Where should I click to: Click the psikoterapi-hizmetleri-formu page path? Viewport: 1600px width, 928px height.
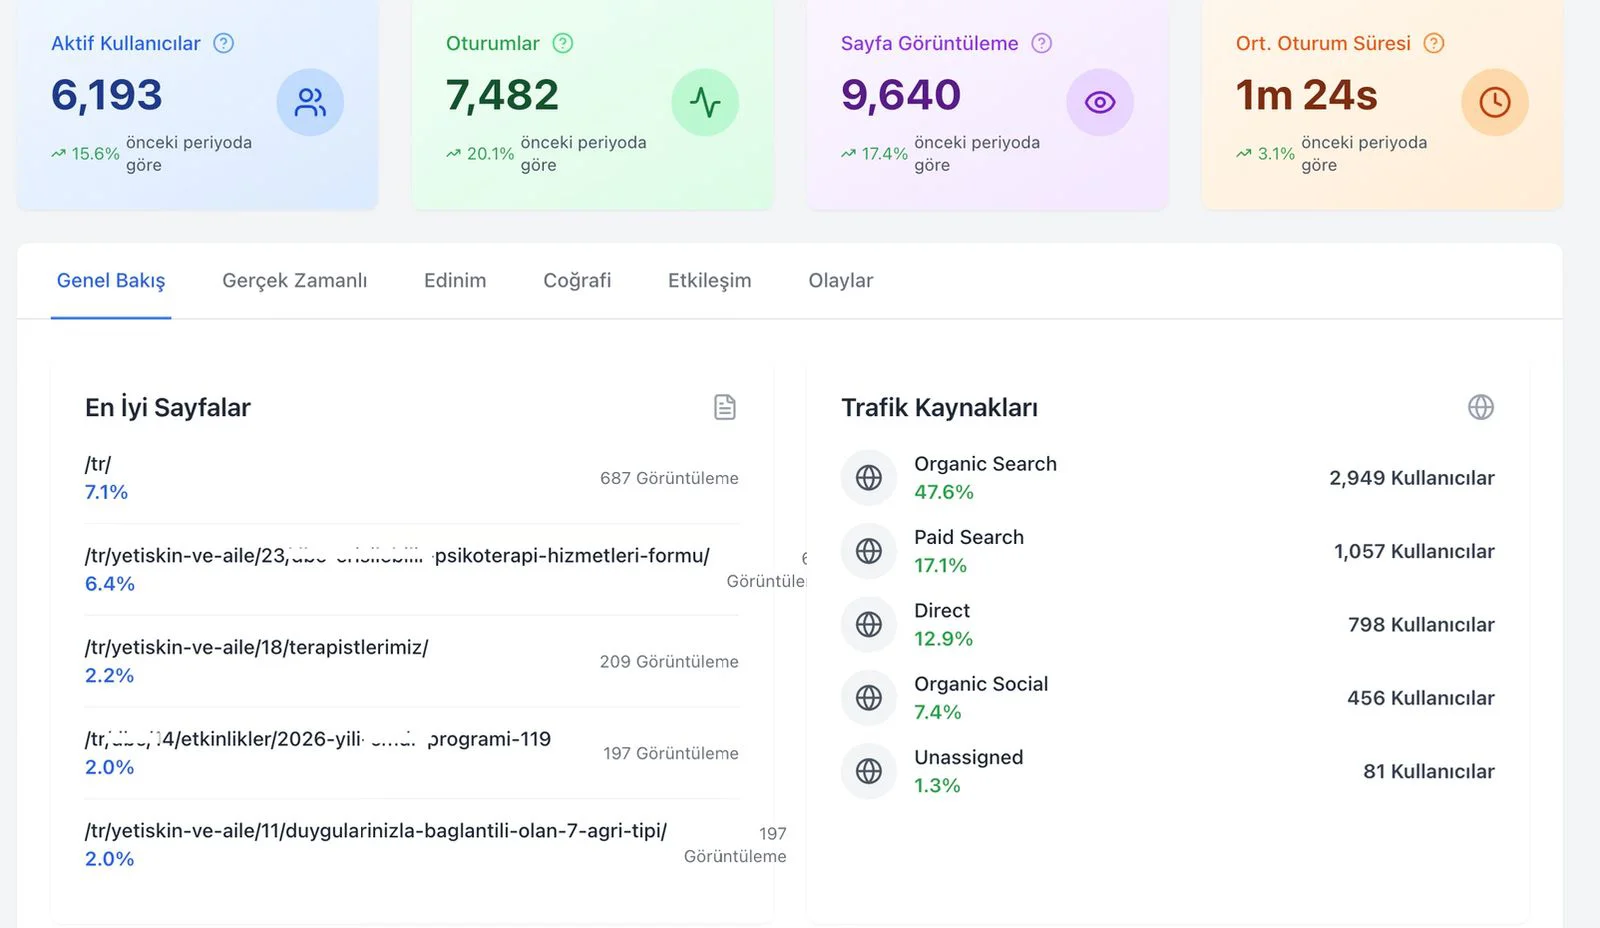pos(397,556)
